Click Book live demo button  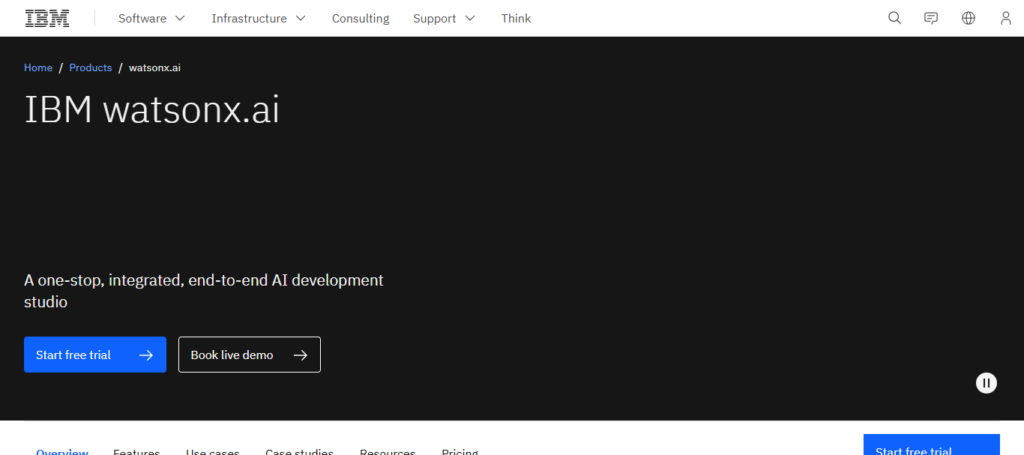click(249, 354)
